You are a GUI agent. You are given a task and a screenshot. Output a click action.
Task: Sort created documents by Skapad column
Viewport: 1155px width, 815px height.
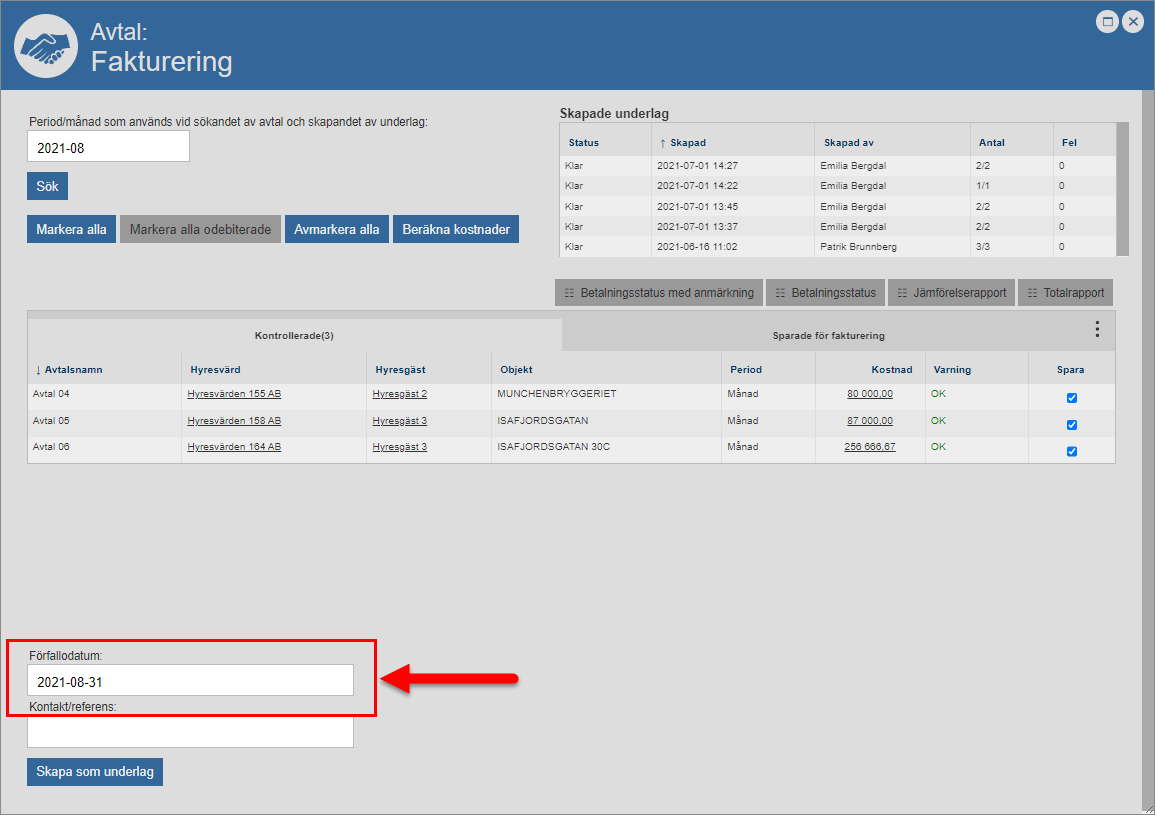[x=688, y=143]
